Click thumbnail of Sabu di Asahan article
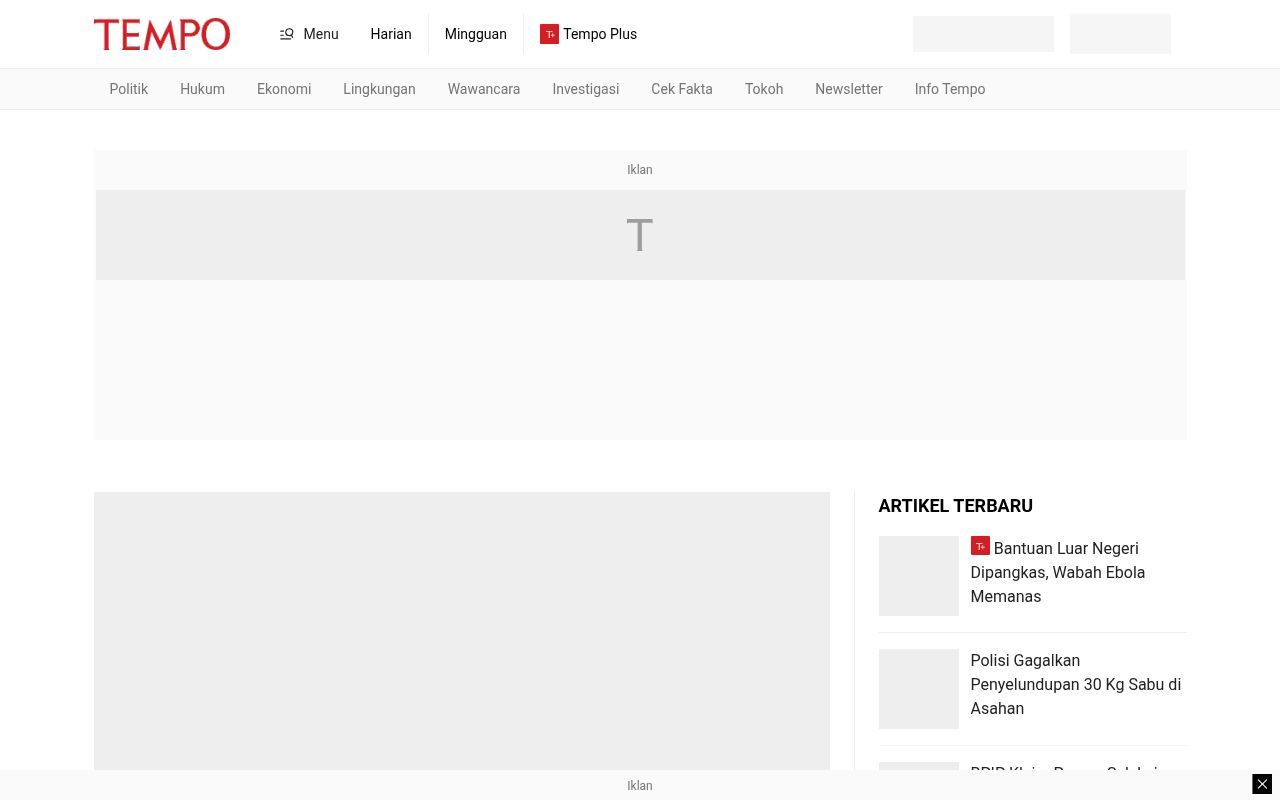 918,689
